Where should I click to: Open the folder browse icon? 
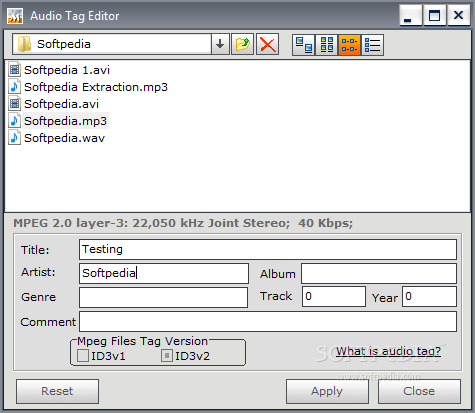click(243, 44)
